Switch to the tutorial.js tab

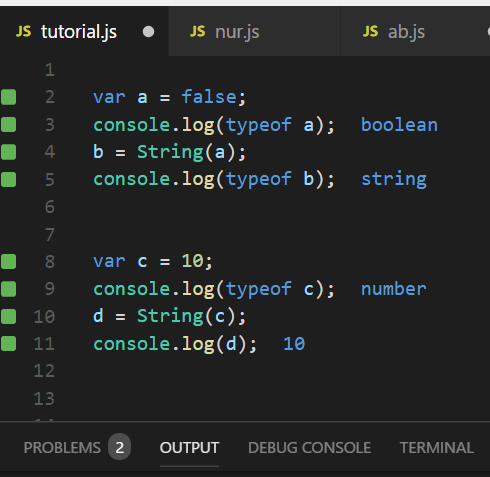click(x=84, y=31)
